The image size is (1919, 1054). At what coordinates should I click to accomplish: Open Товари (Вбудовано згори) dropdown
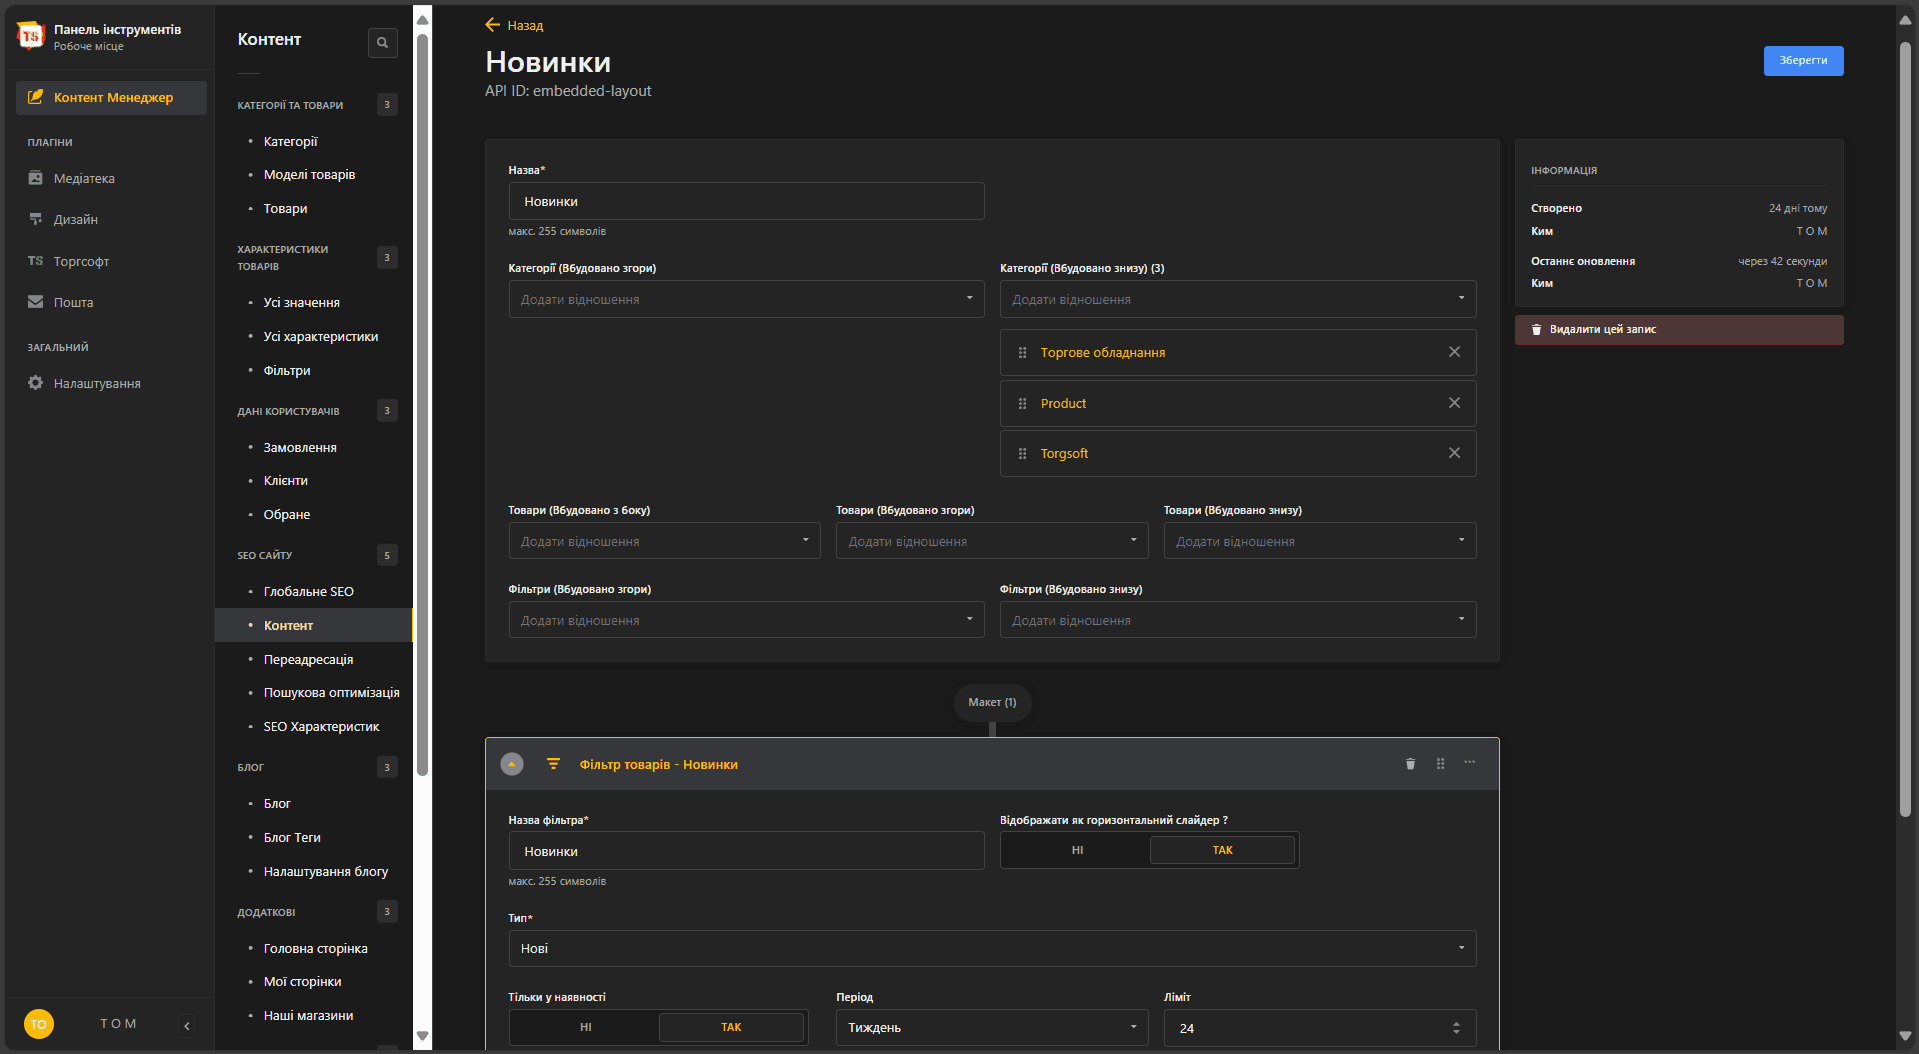(x=992, y=541)
